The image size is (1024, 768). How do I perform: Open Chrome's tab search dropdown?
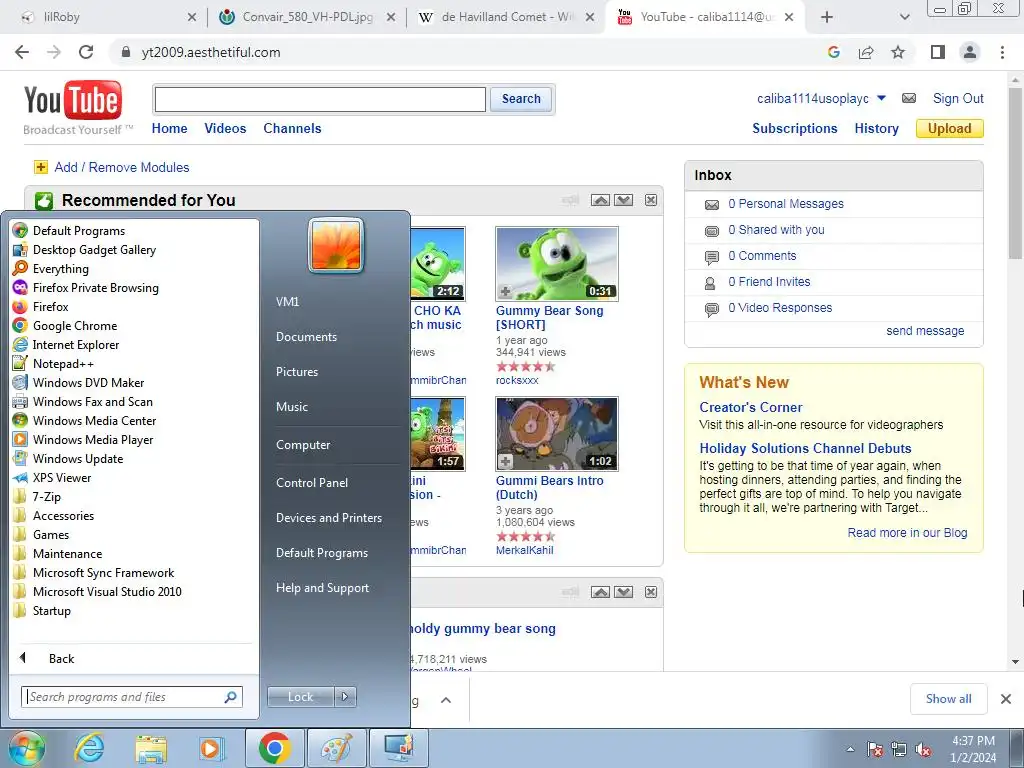point(904,17)
